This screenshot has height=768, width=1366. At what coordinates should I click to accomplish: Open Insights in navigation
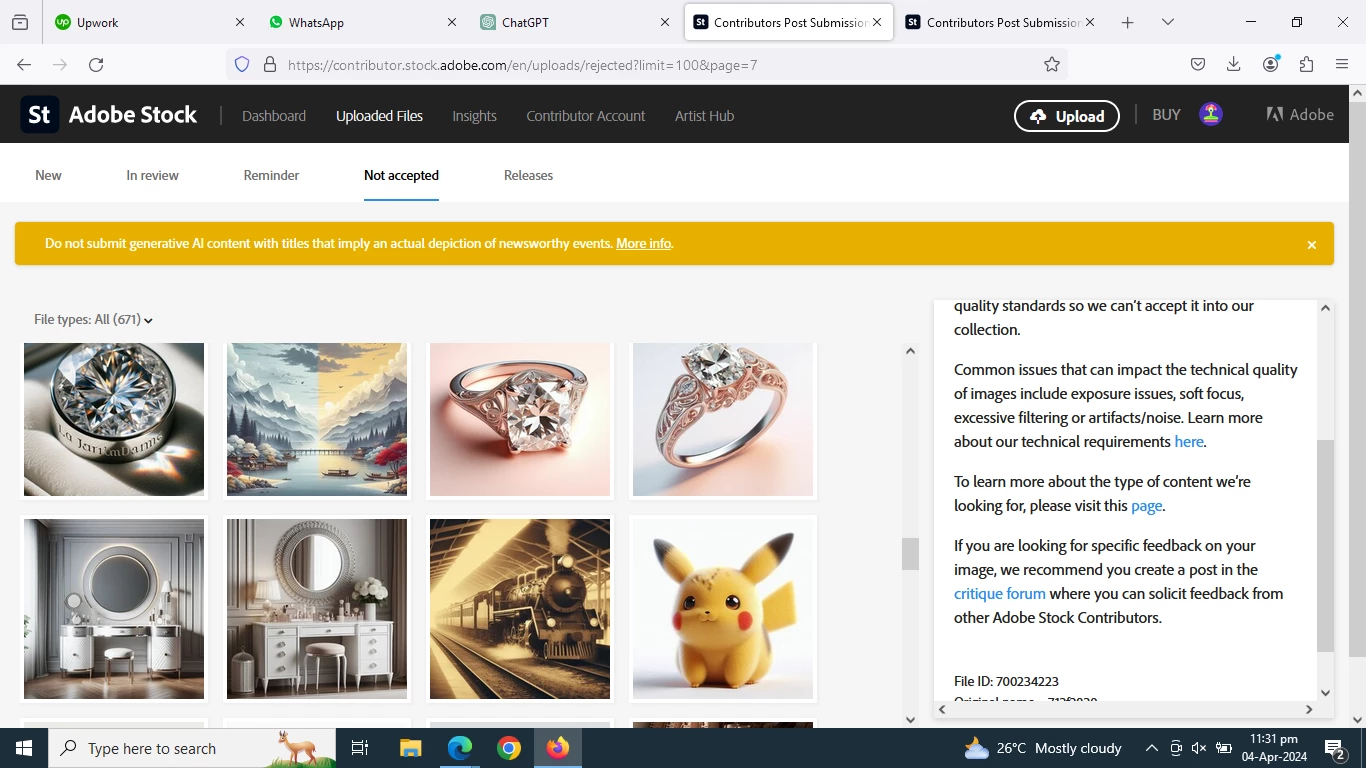coord(474,116)
